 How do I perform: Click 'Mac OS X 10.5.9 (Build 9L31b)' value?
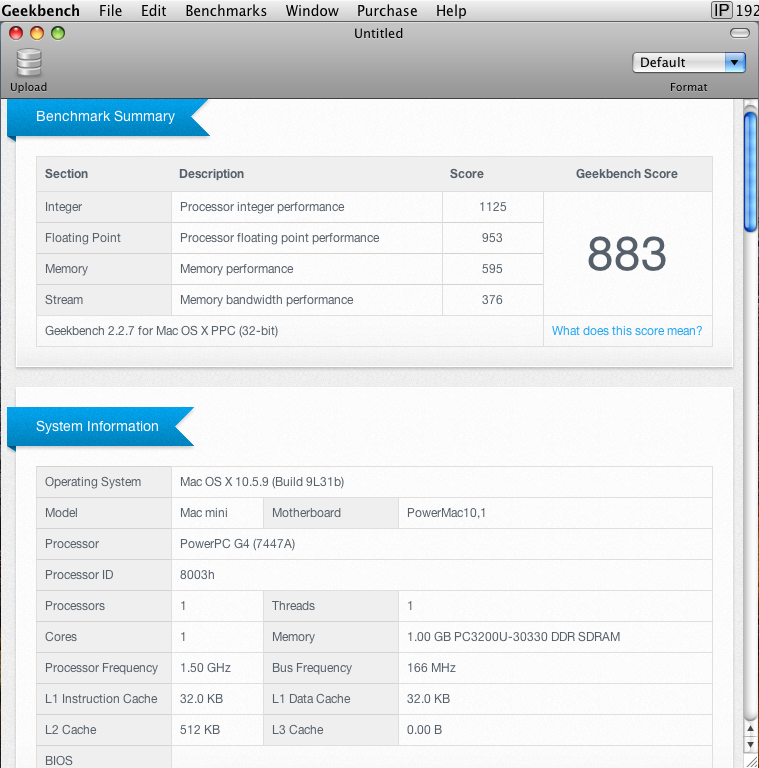point(262,481)
